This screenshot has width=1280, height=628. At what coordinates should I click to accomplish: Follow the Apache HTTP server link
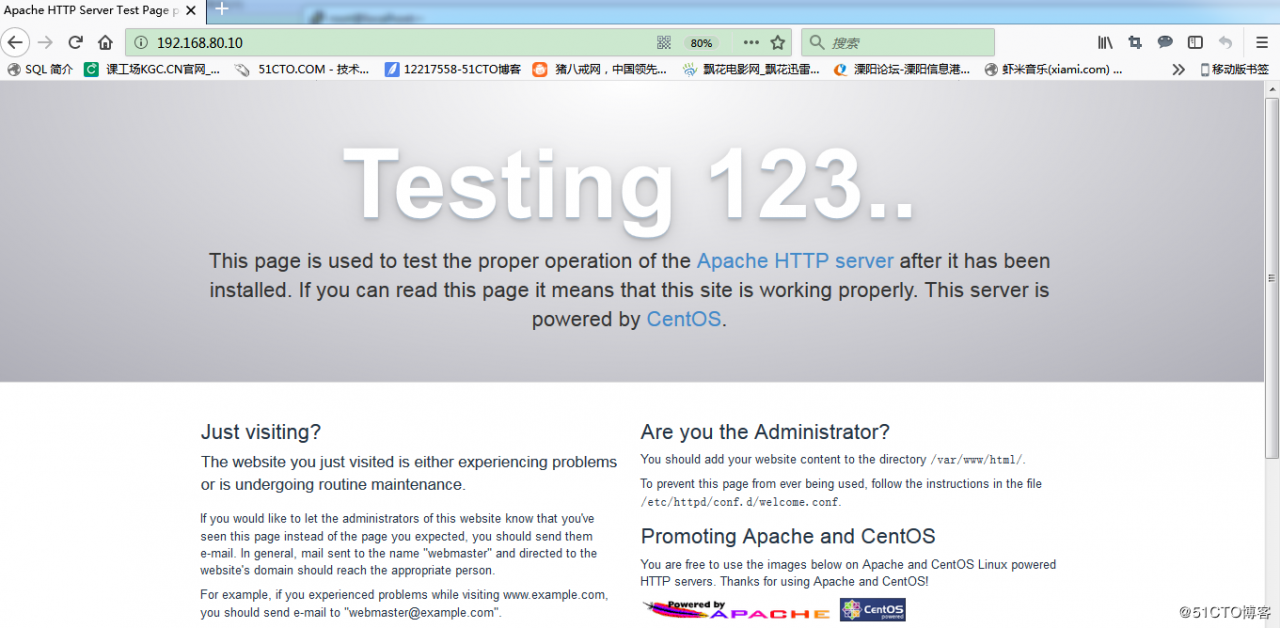coord(795,261)
